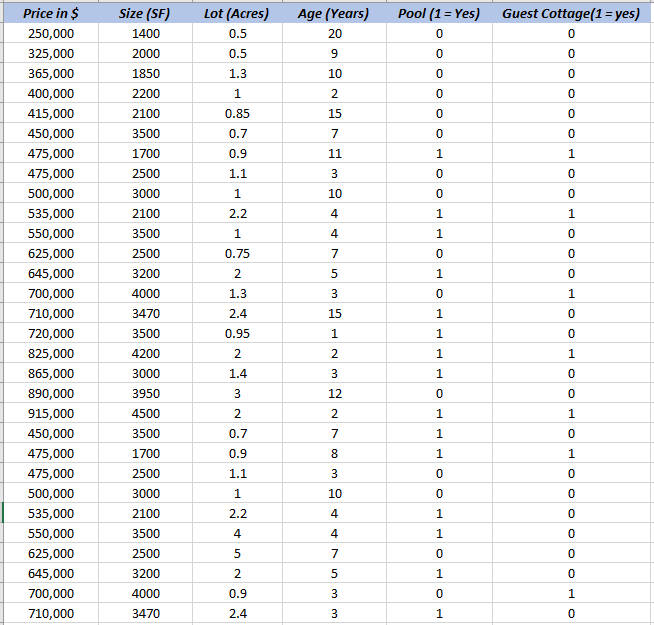Select the guest cottage cell in 865,000 row
Image resolution: width=654 pixels, height=625 pixels.
(x=571, y=373)
